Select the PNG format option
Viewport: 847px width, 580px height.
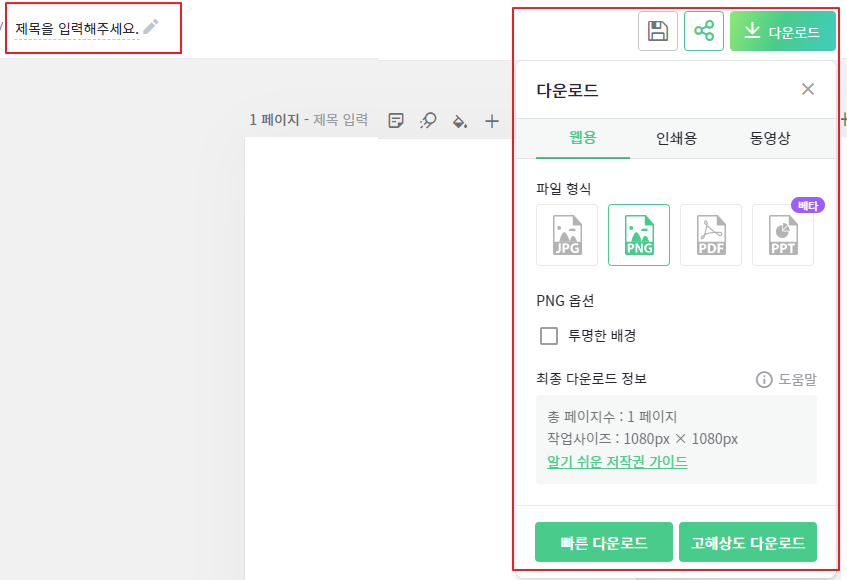[x=638, y=235]
